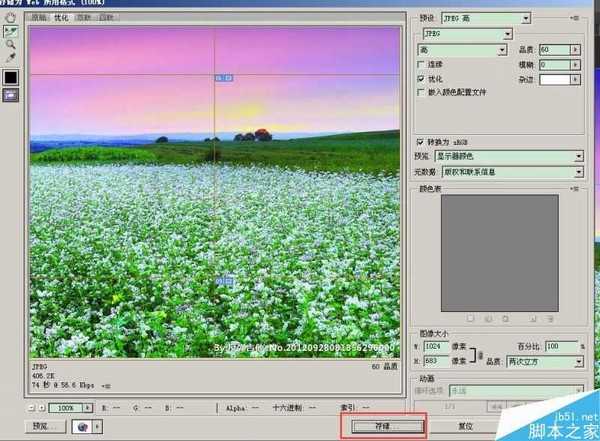The height and width of the screenshot is (441, 600).
Task: Select the Zoom tool
Action: (x=11, y=46)
